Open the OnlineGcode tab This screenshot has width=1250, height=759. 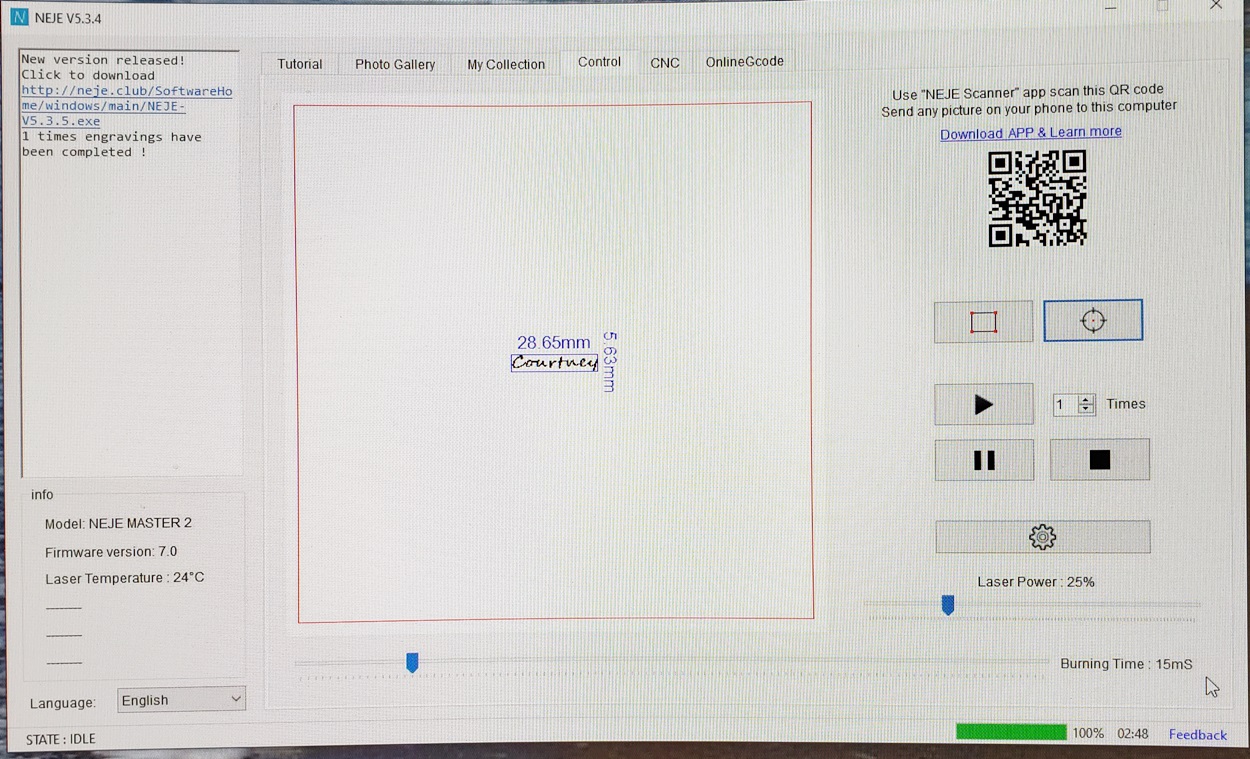tap(744, 62)
